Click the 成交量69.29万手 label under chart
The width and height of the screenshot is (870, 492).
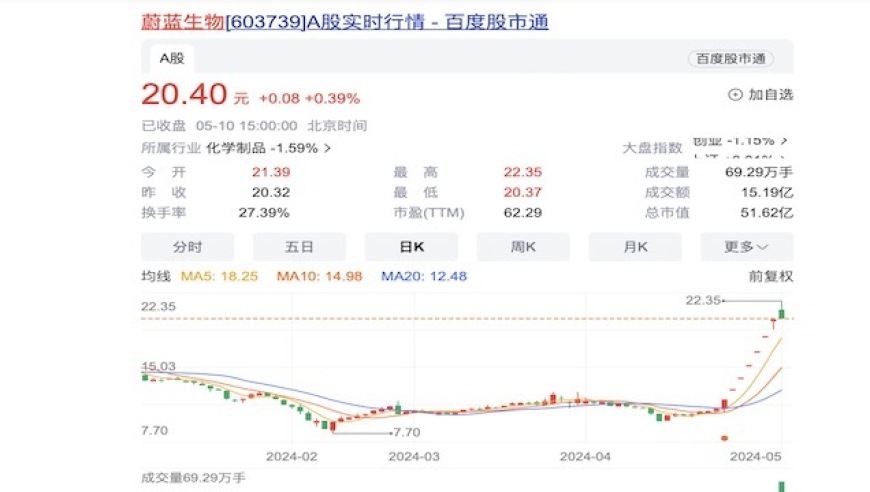pyautogui.click(x=193, y=478)
